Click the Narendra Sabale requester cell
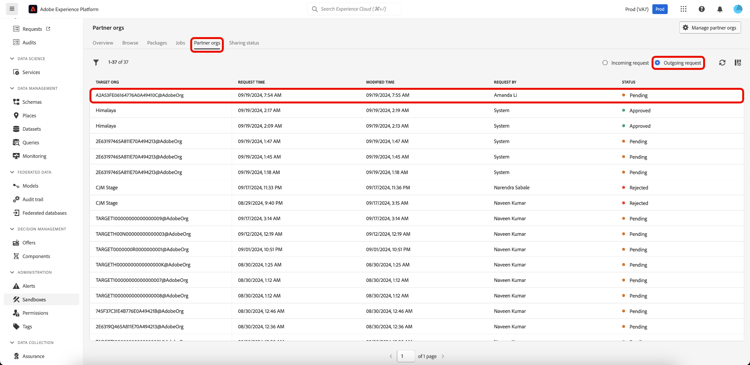Image resolution: width=750 pixels, height=365 pixels. tap(511, 188)
